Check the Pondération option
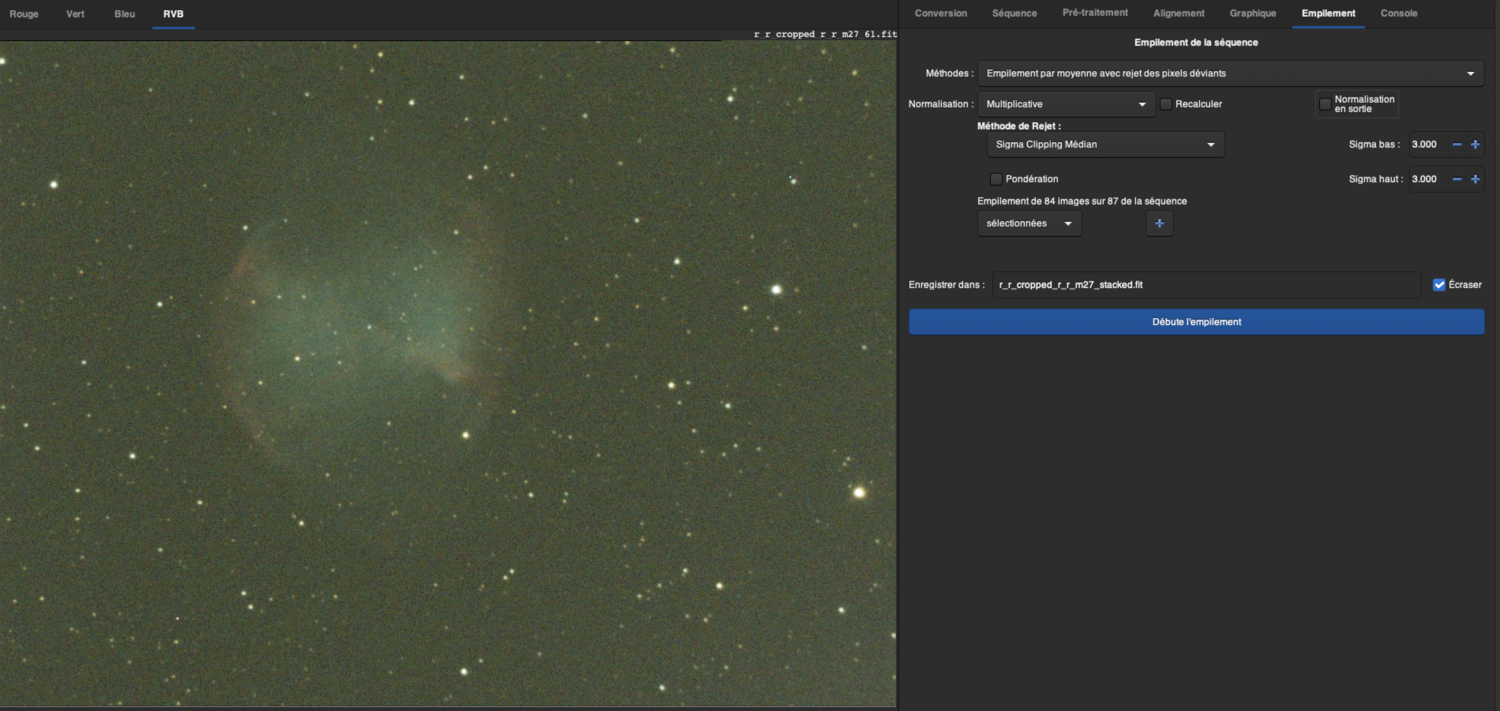Image resolution: width=1500 pixels, height=711 pixels. (996, 179)
